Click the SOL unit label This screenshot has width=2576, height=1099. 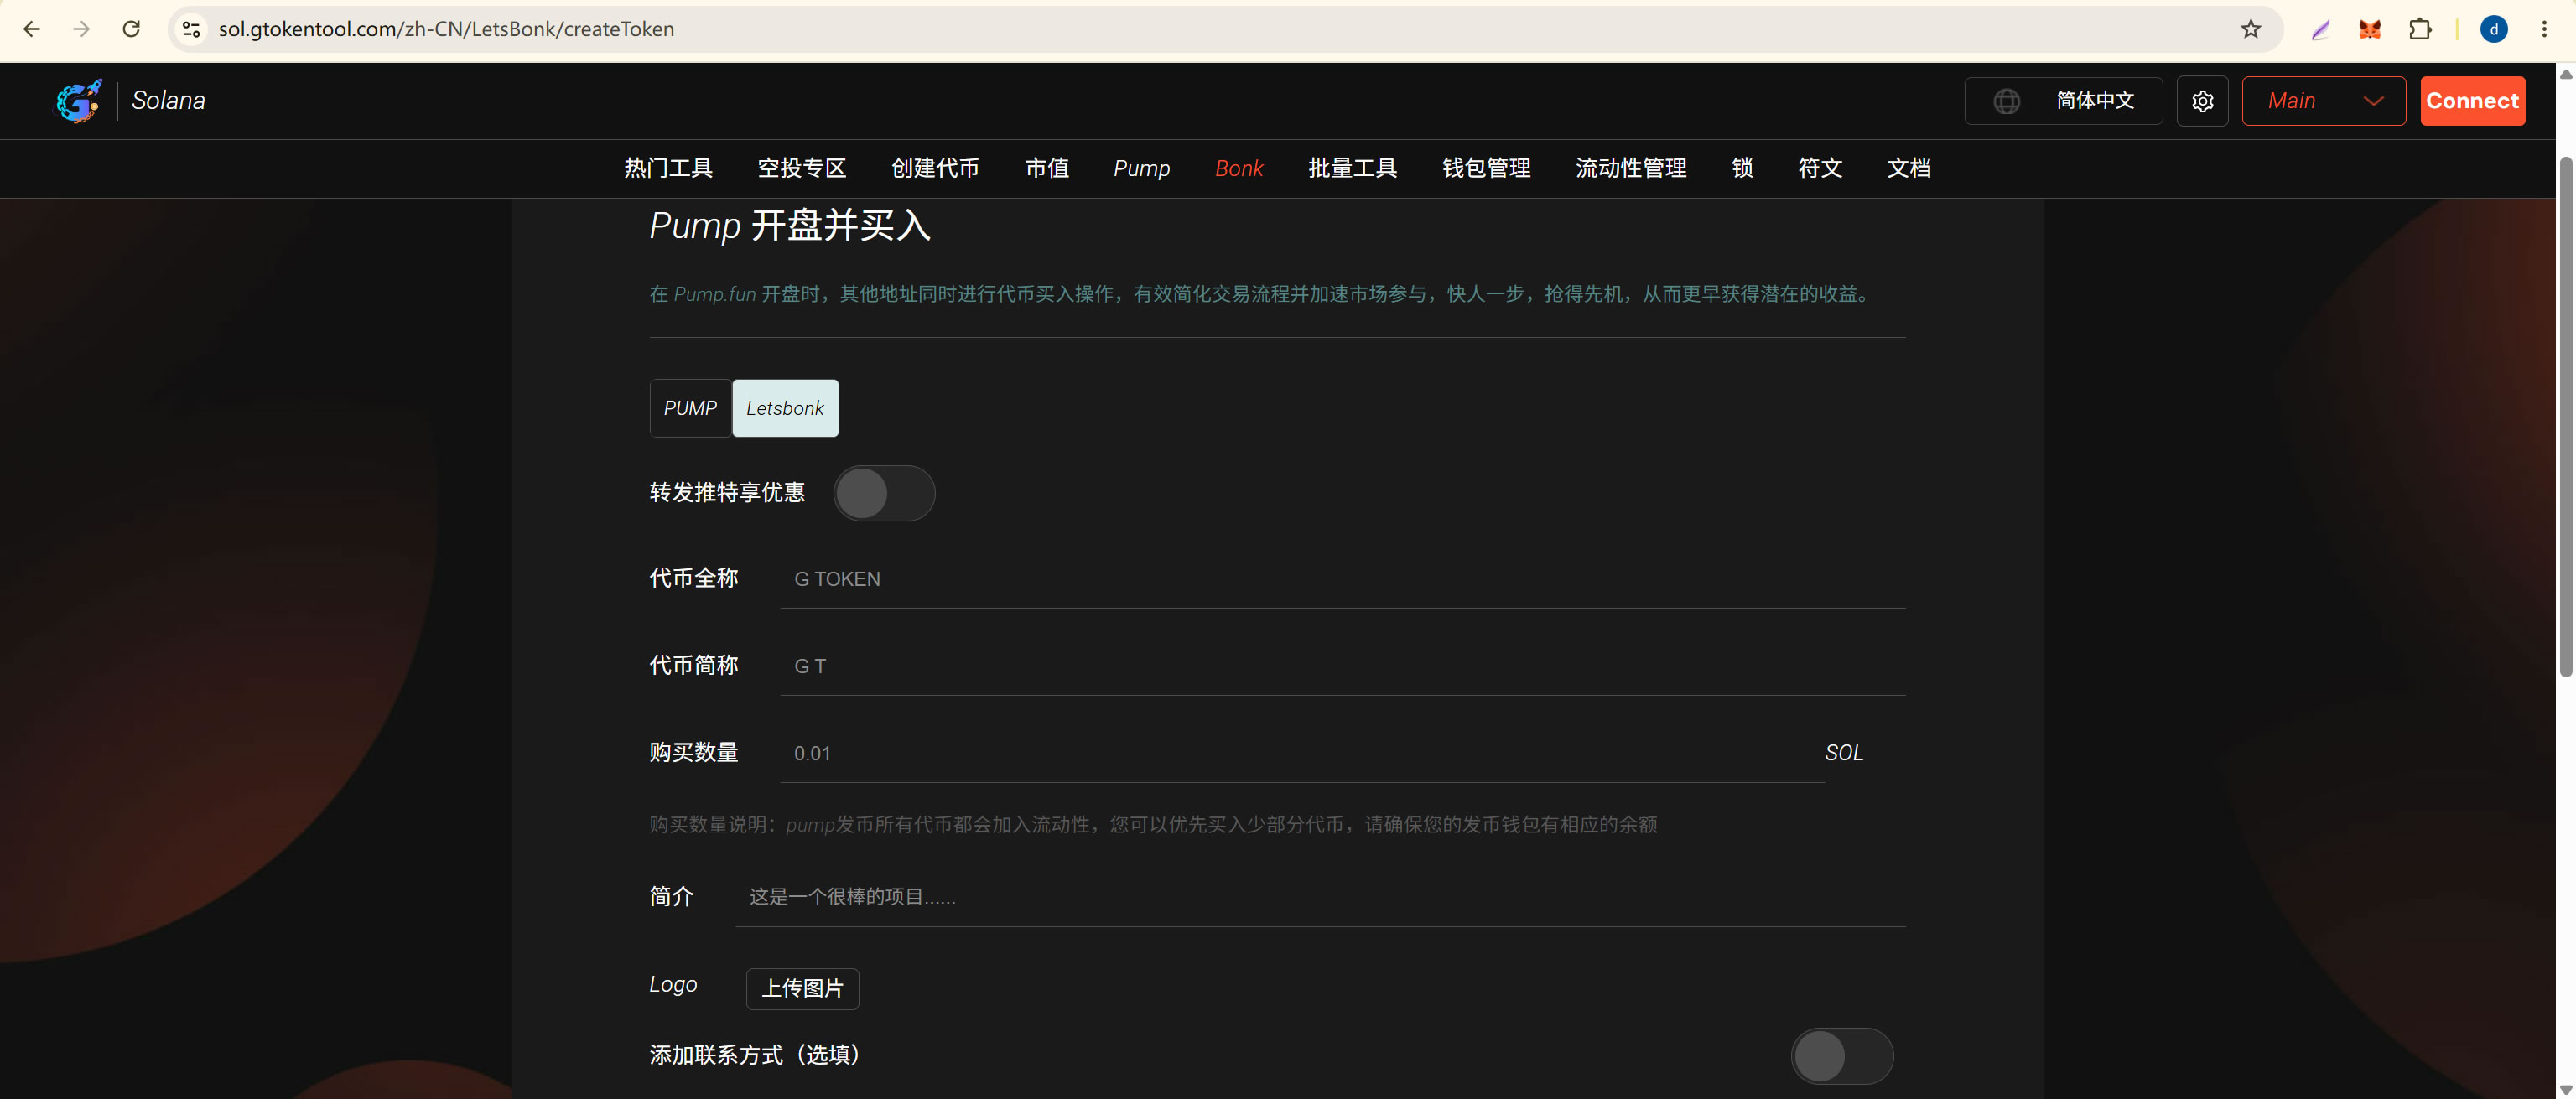pyautogui.click(x=1844, y=753)
